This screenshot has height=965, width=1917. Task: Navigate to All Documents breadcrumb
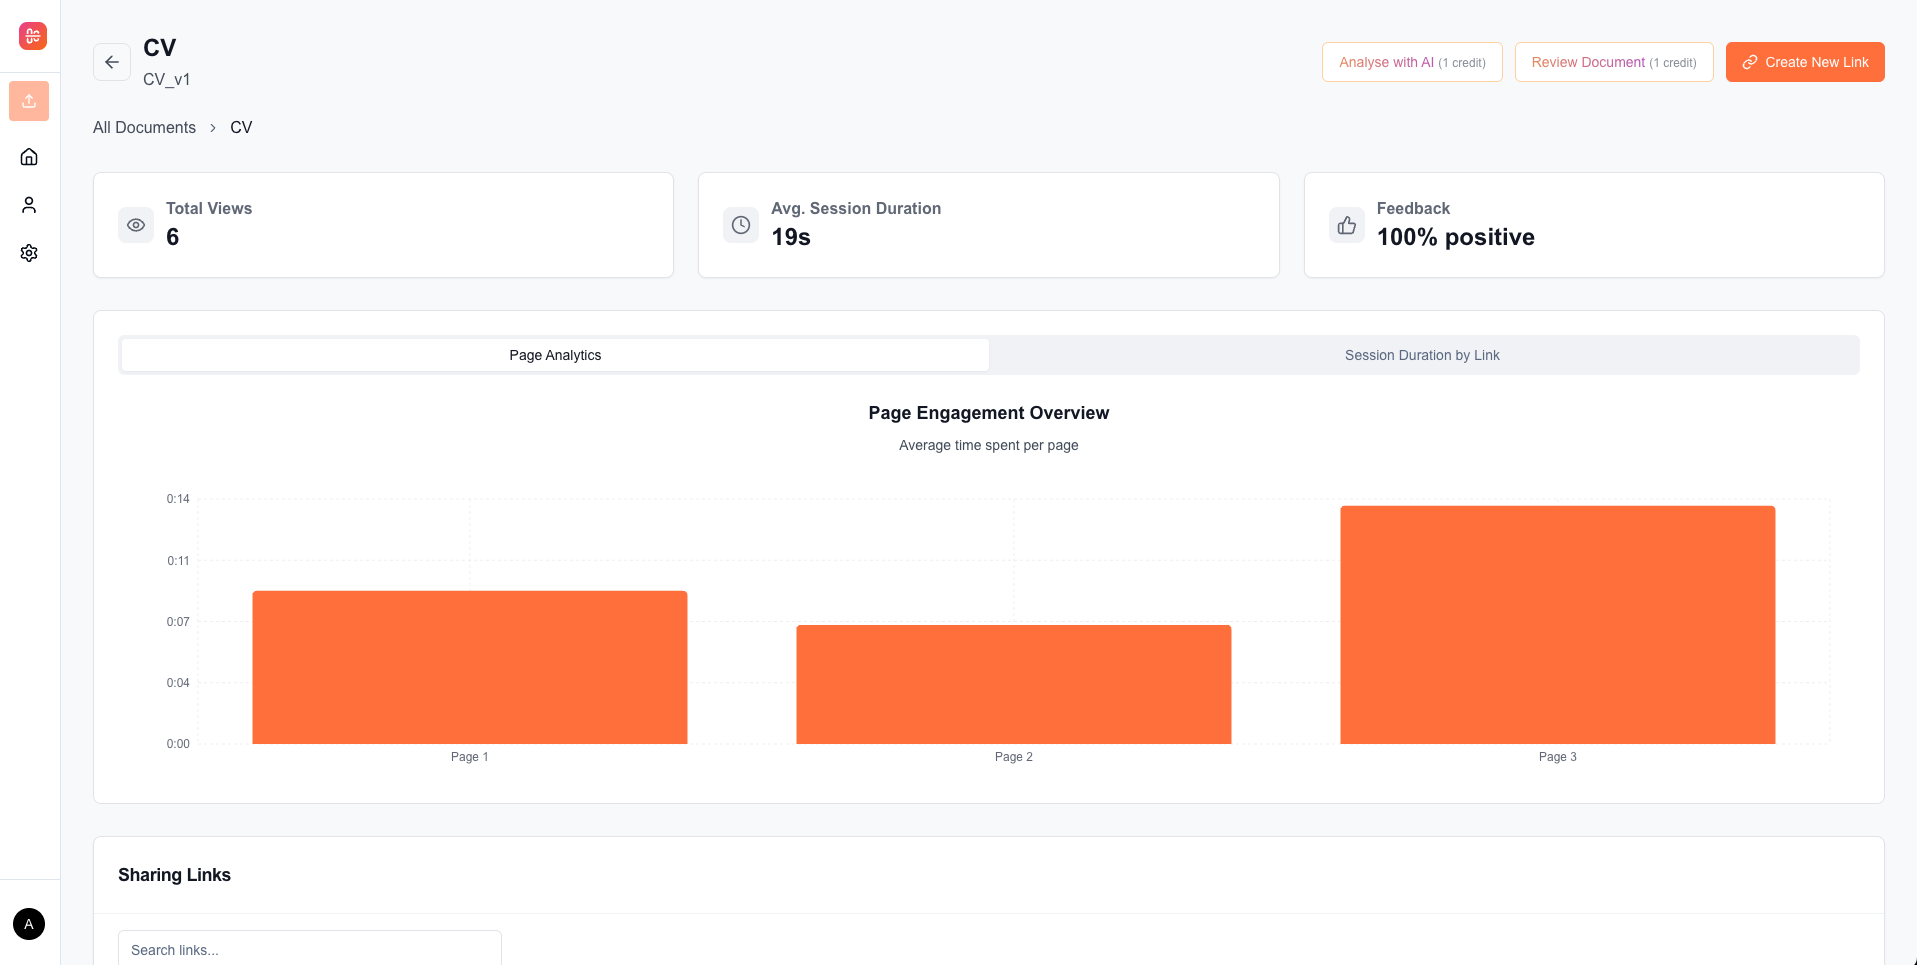pyautogui.click(x=144, y=127)
